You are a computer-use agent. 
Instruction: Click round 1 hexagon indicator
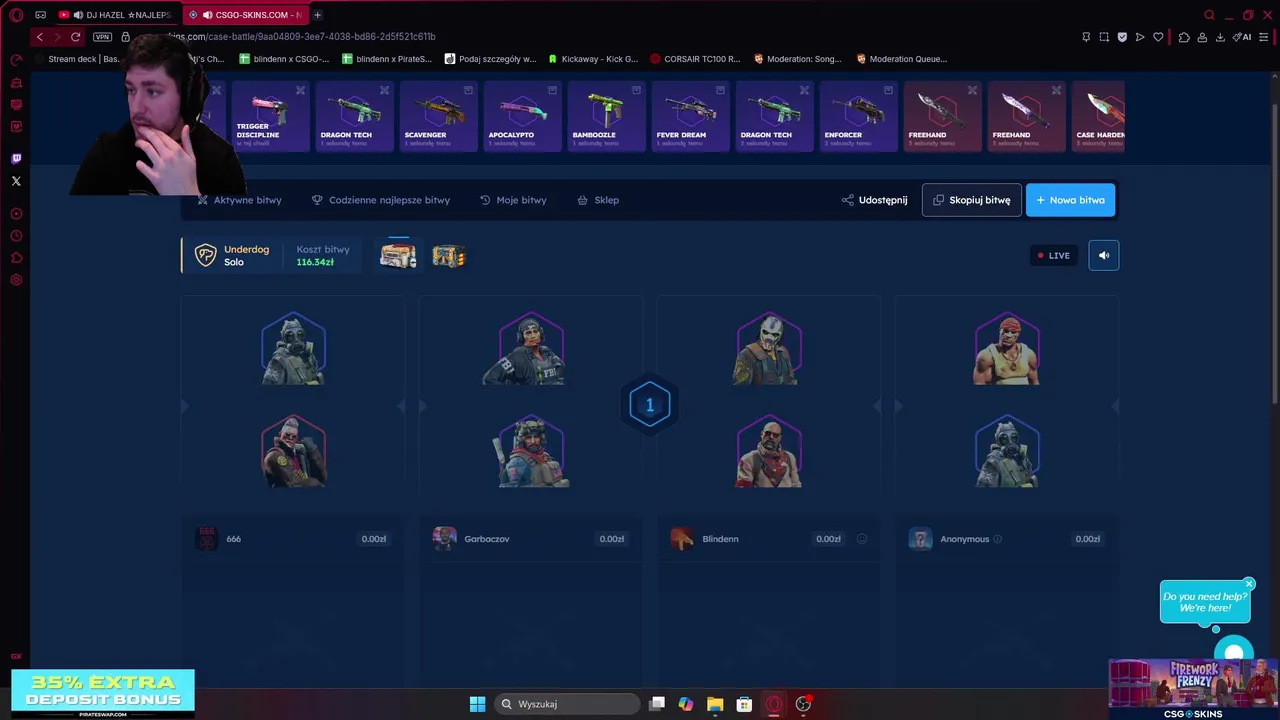click(x=649, y=405)
